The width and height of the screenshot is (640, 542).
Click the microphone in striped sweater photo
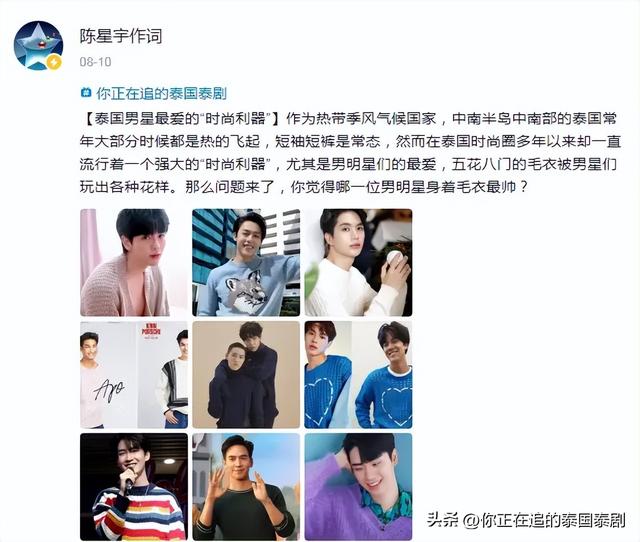coord(130,478)
